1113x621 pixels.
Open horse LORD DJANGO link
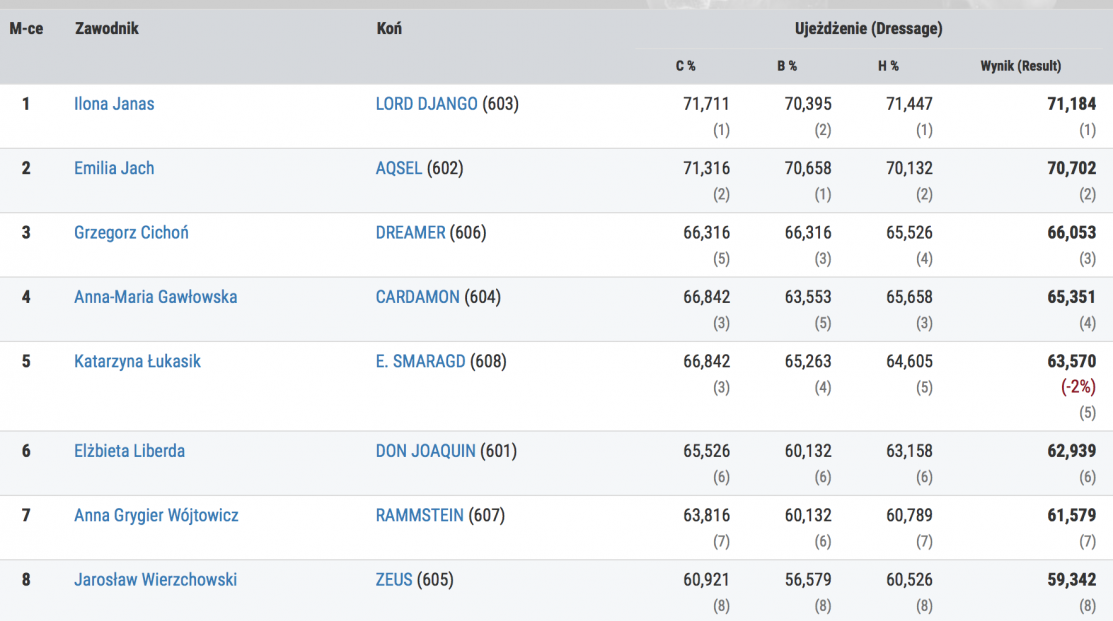click(x=426, y=104)
